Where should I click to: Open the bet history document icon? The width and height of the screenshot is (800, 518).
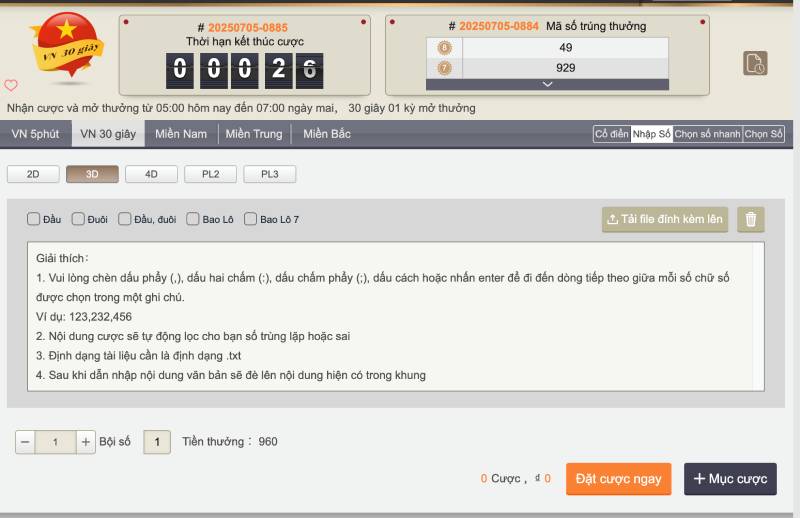[755, 63]
